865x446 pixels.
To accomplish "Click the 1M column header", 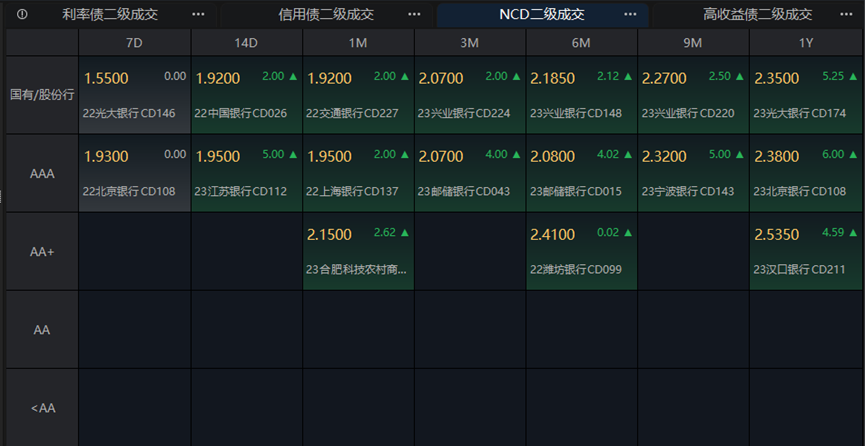I will click(x=358, y=43).
